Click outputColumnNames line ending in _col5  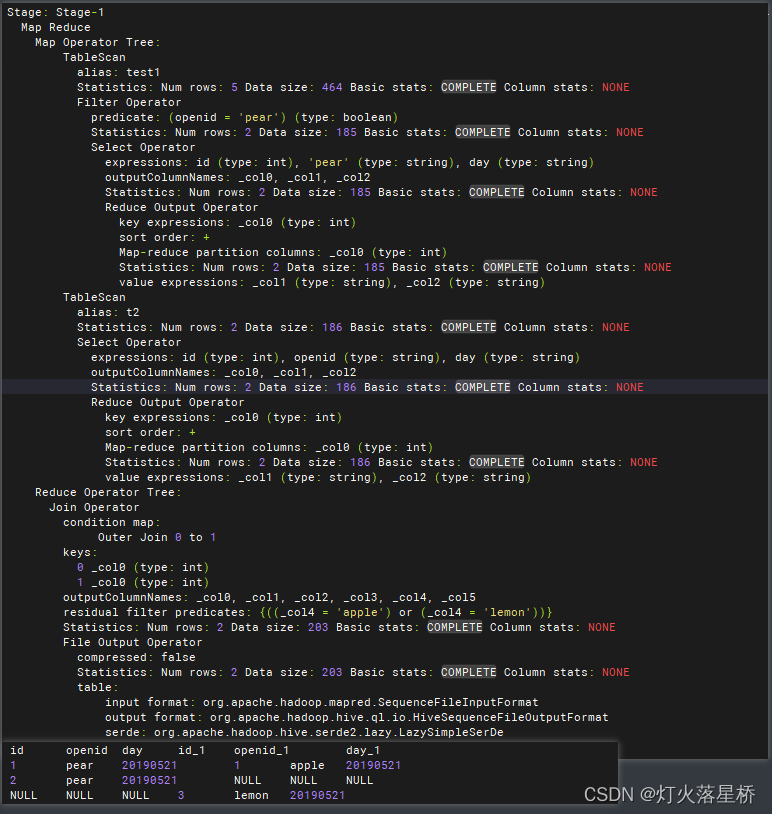pos(269,598)
